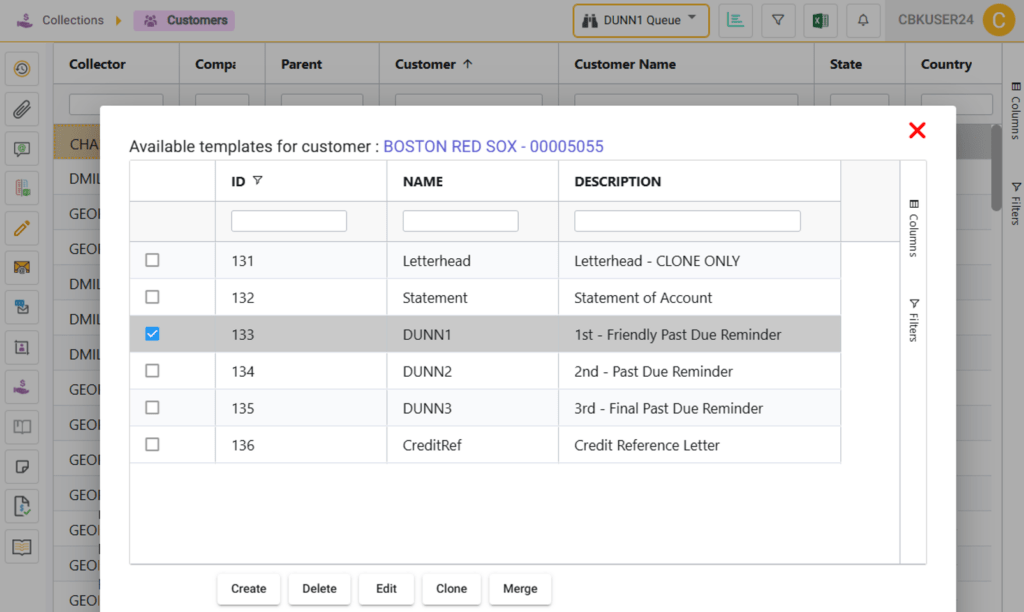Click the Clone button

[x=451, y=588]
